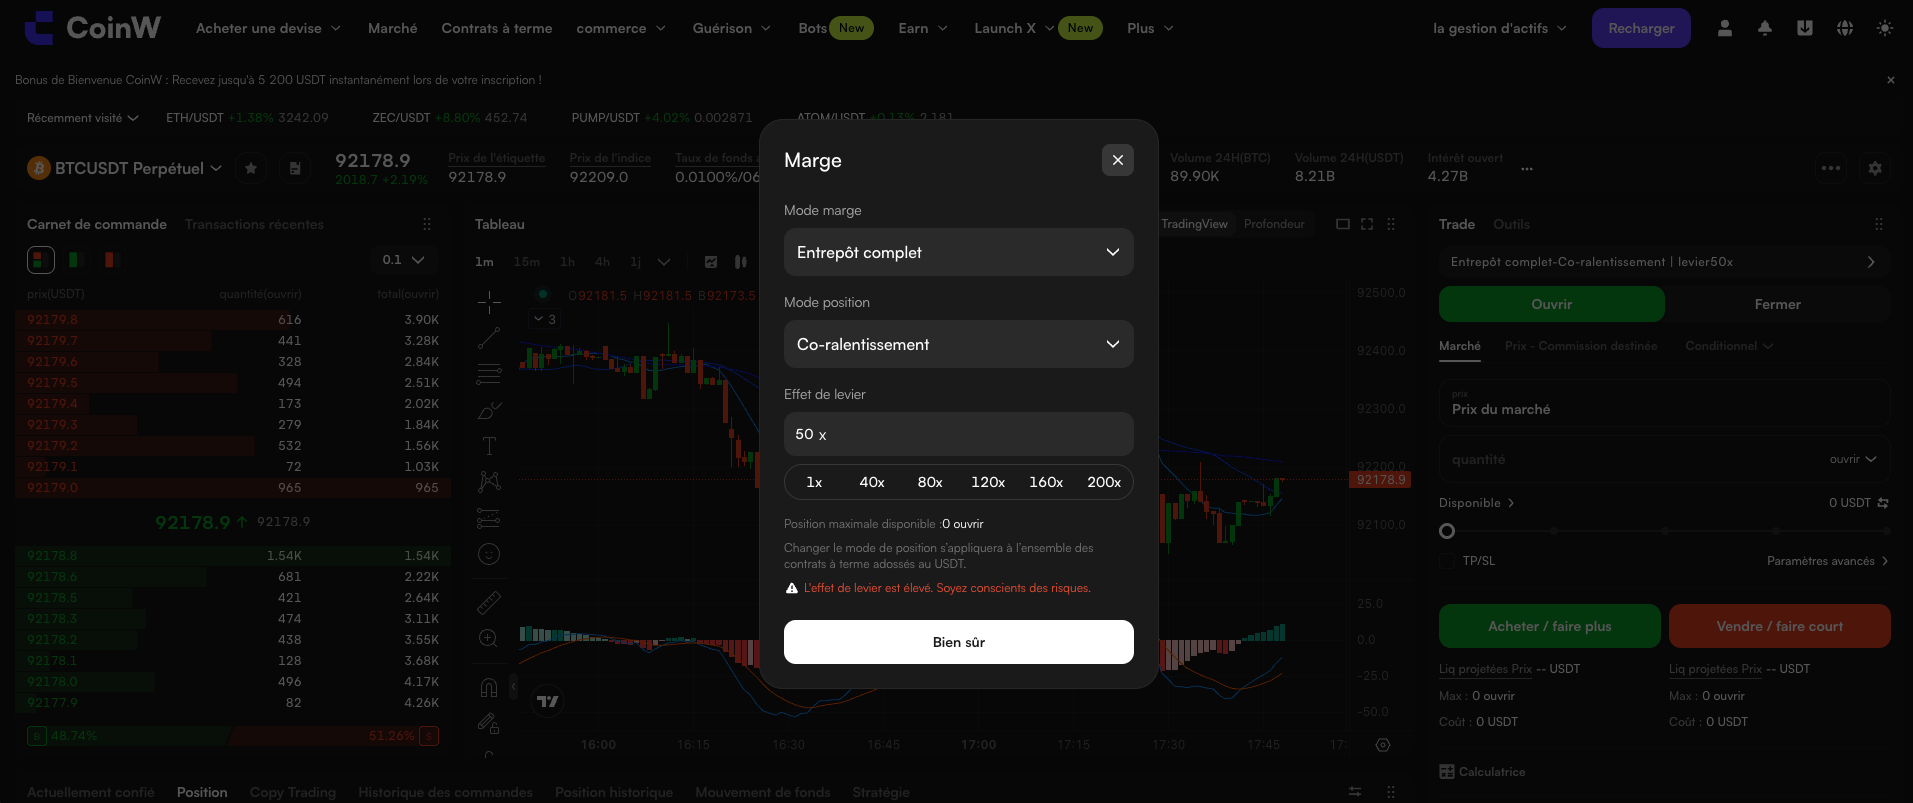Open the Outils tab
The height and width of the screenshot is (803, 1913).
1511,224
